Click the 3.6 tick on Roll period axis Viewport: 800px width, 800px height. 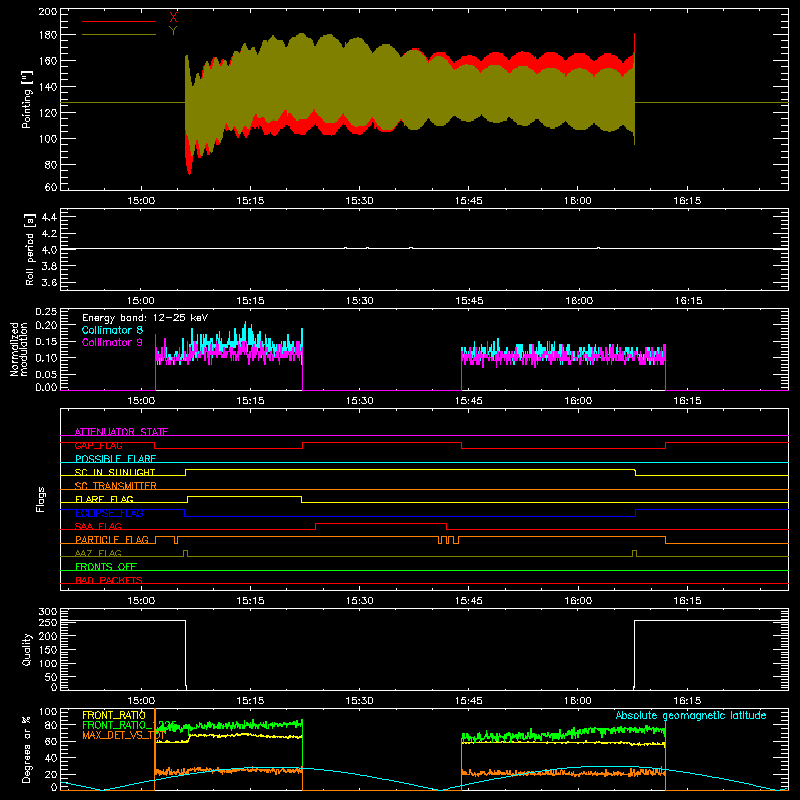click(x=49, y=282)
